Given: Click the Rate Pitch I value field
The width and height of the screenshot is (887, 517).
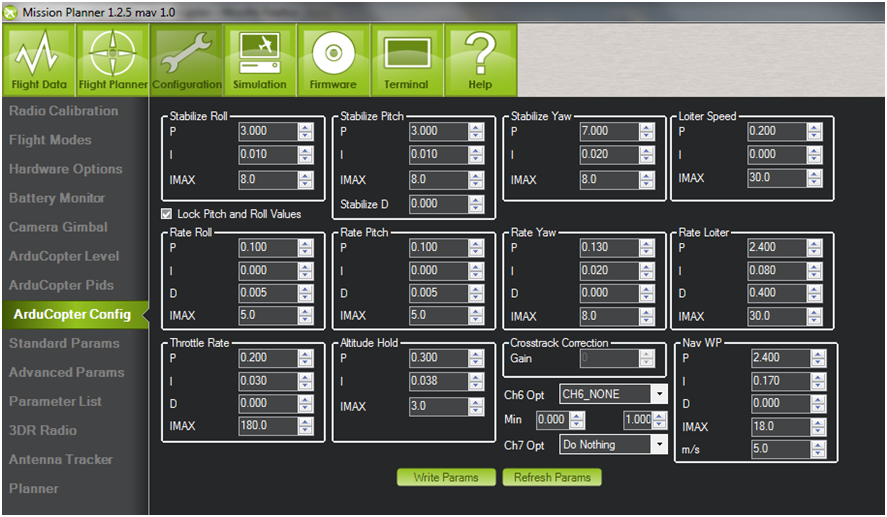Looking at the screenshot, I should point(439,270).
